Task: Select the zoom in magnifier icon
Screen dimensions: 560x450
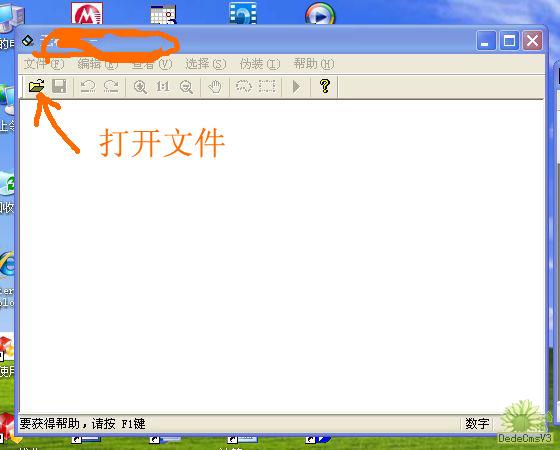Action: [x=140, y=87]
